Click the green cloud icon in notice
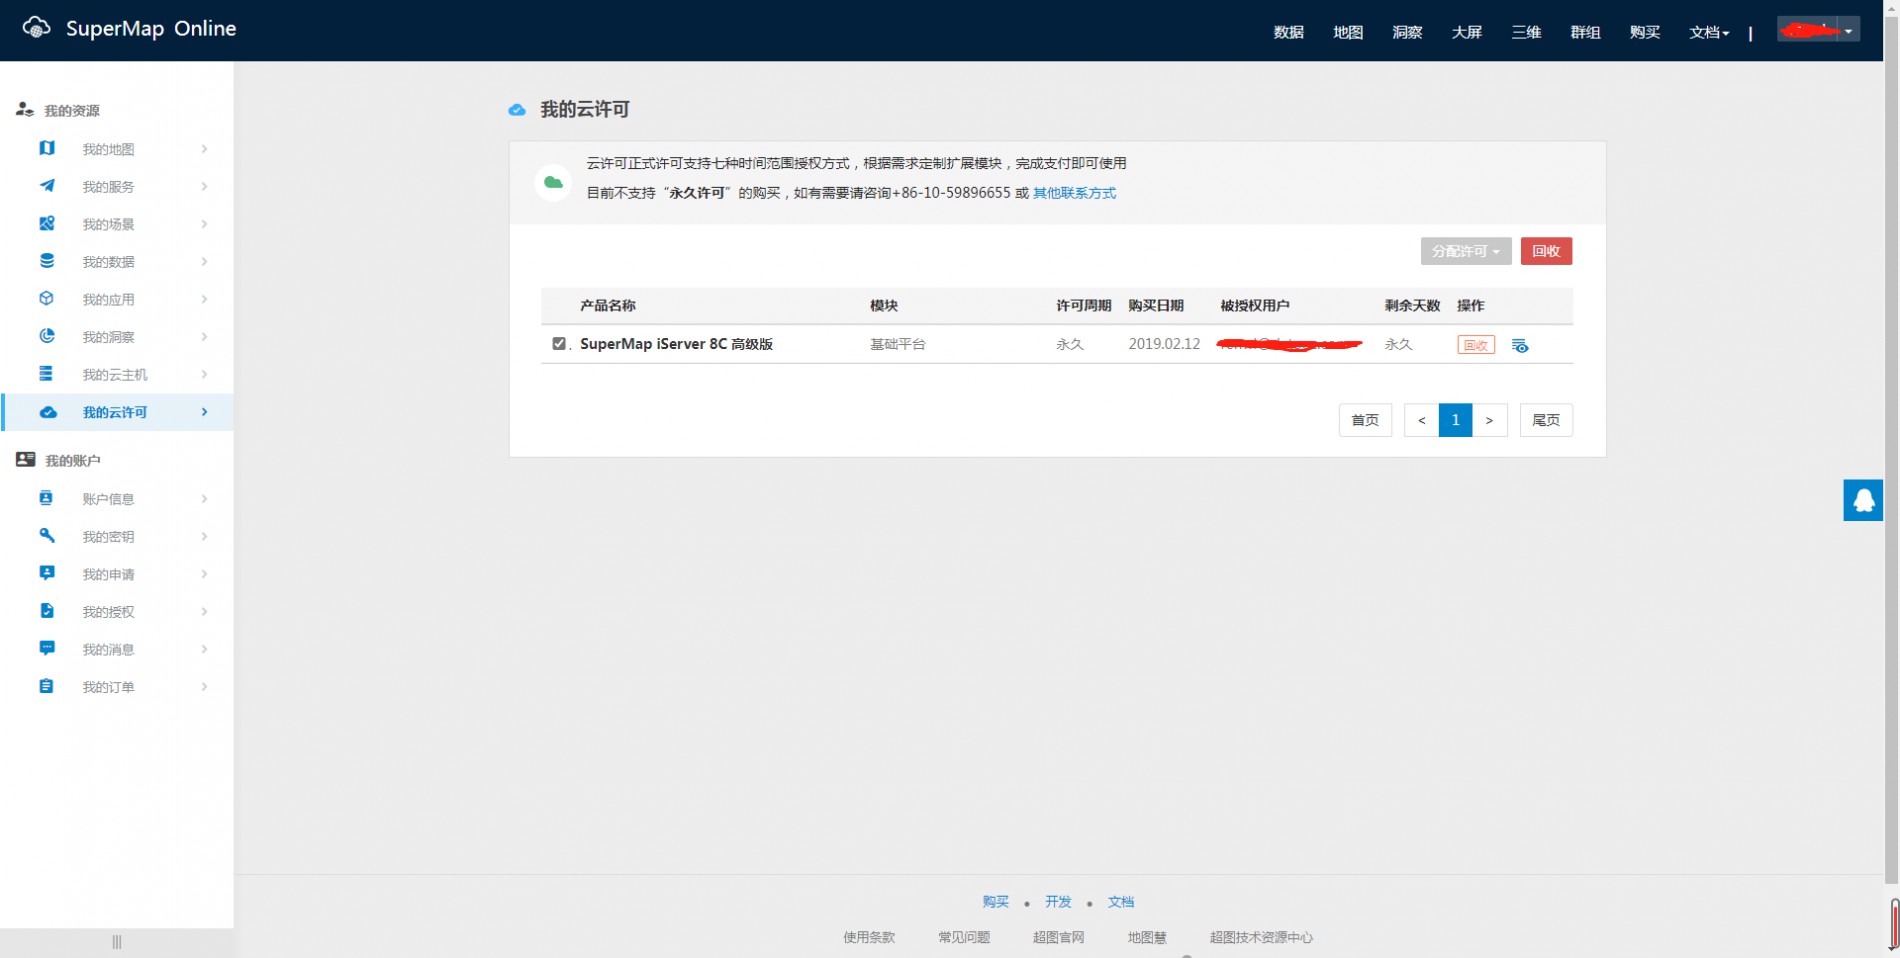The height and width of the screenshot is (958, 1900). 553,182
